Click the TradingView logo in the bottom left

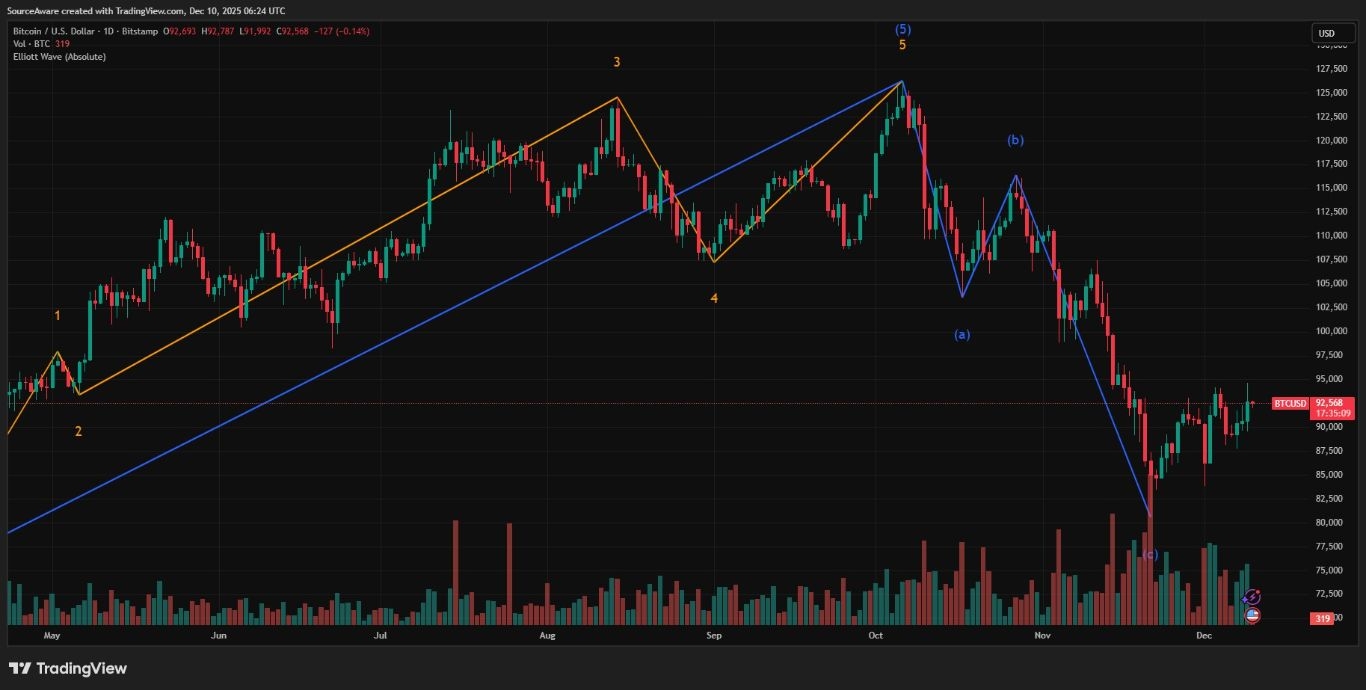point(67,668)
